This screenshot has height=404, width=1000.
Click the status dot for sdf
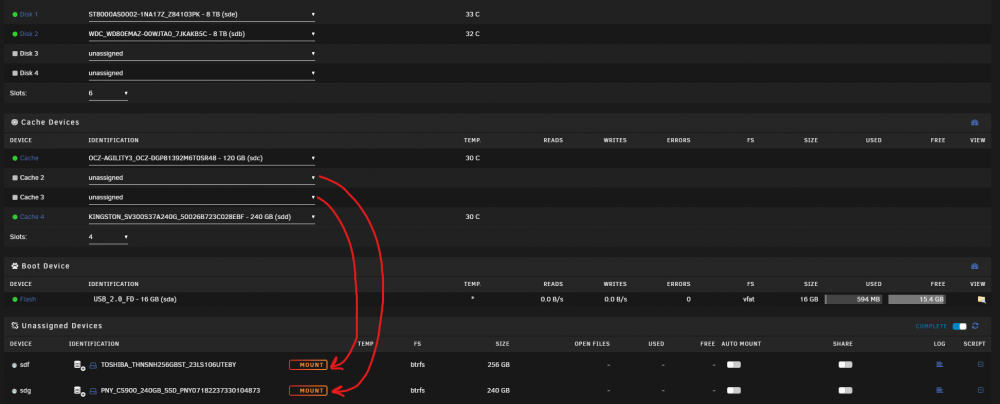pos(15,365)
